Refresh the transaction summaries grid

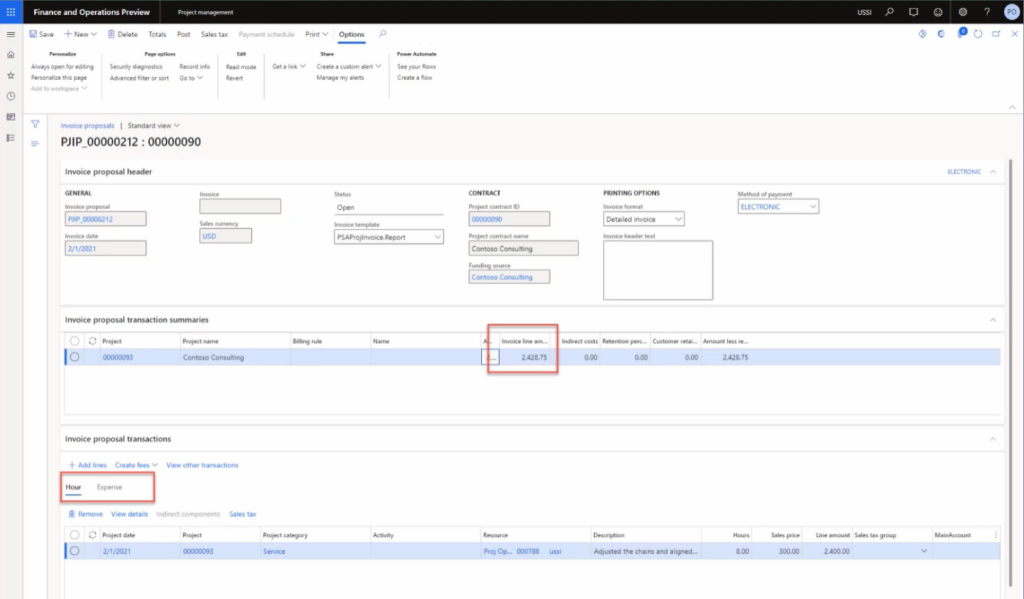click(x=92, y=341)
